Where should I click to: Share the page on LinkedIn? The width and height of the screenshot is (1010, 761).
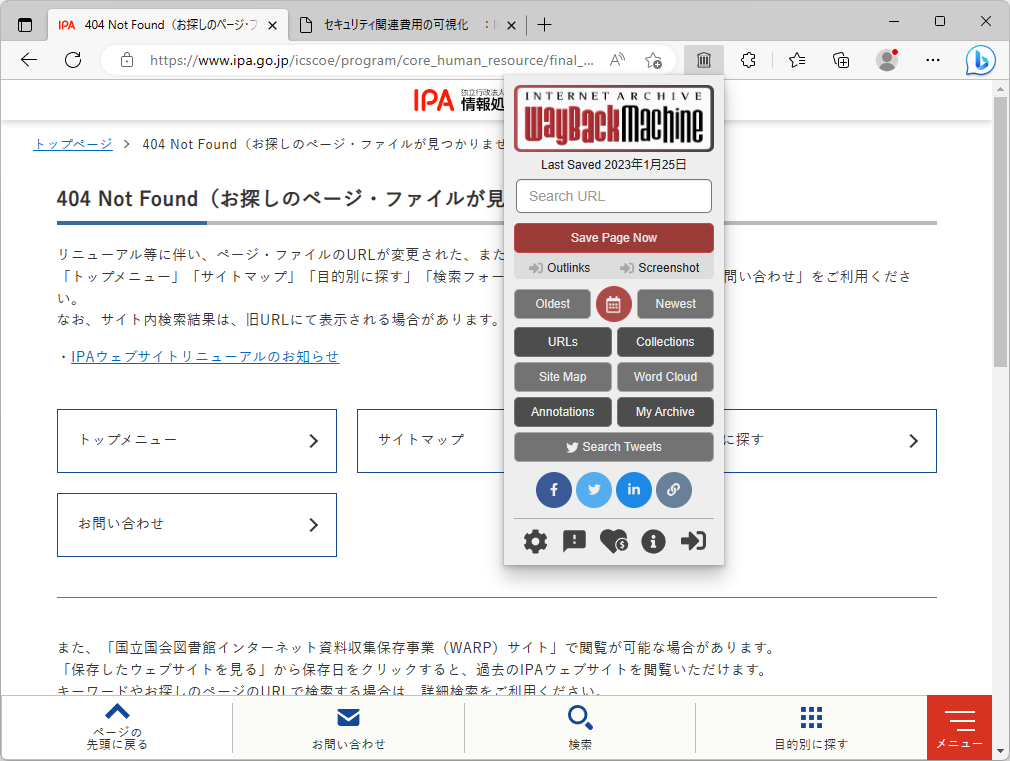point(634,490)
